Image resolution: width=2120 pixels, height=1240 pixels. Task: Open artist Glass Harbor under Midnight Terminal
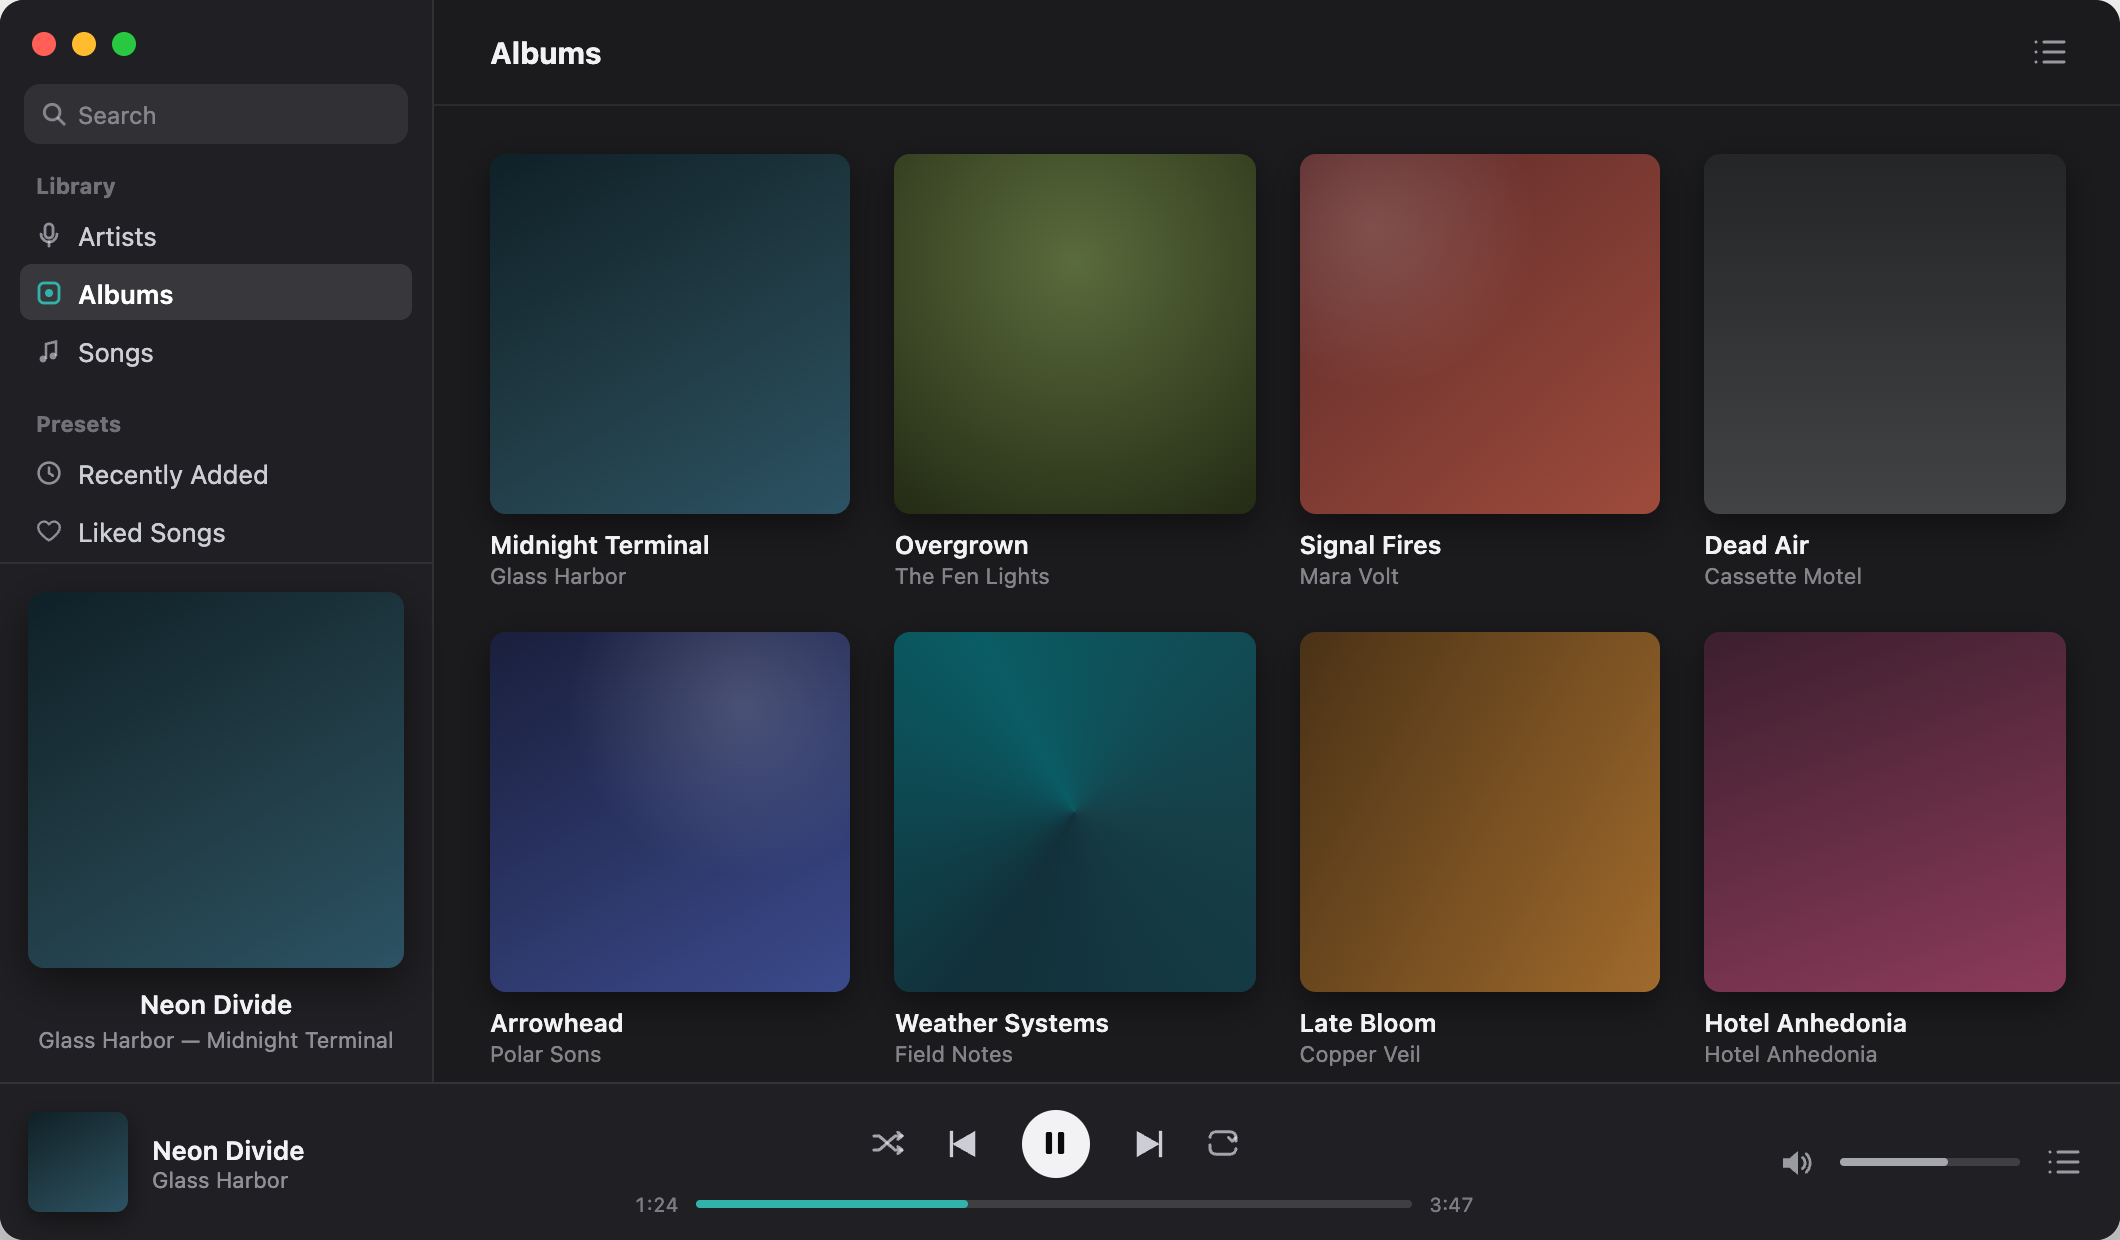click(x=558, y=576)
